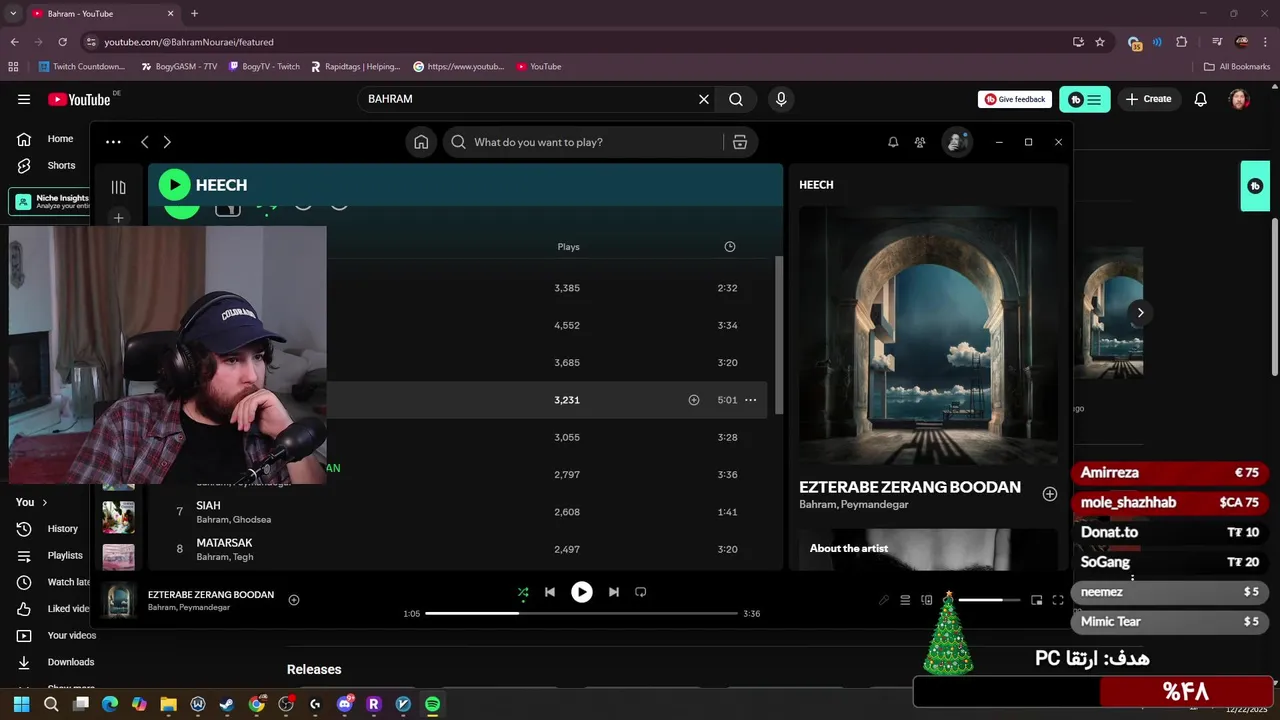Open Spotify three-dot main menu
This screenshot has width=1280, height=720.
tap(113, 142)
